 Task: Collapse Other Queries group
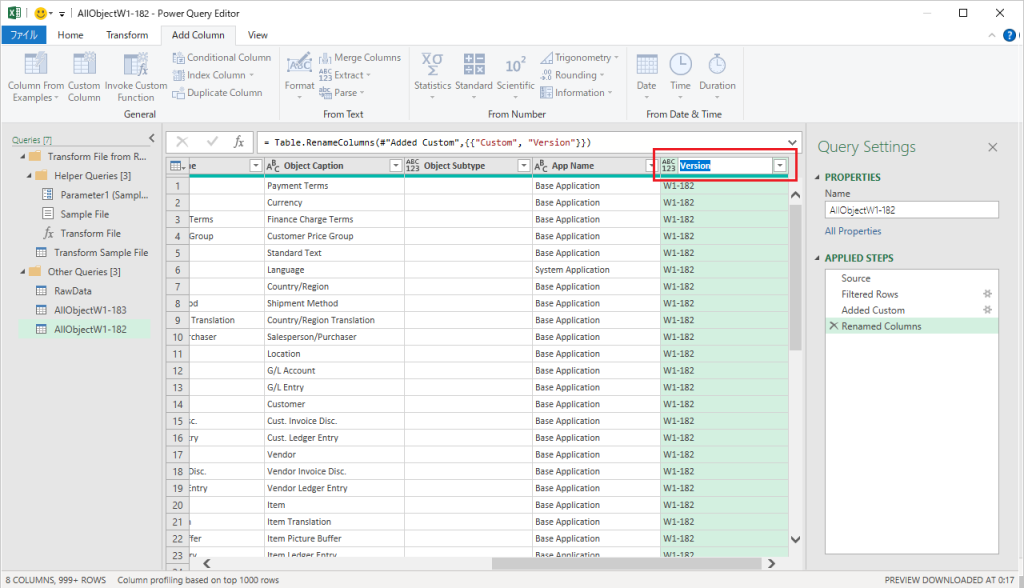click(23, 272)
